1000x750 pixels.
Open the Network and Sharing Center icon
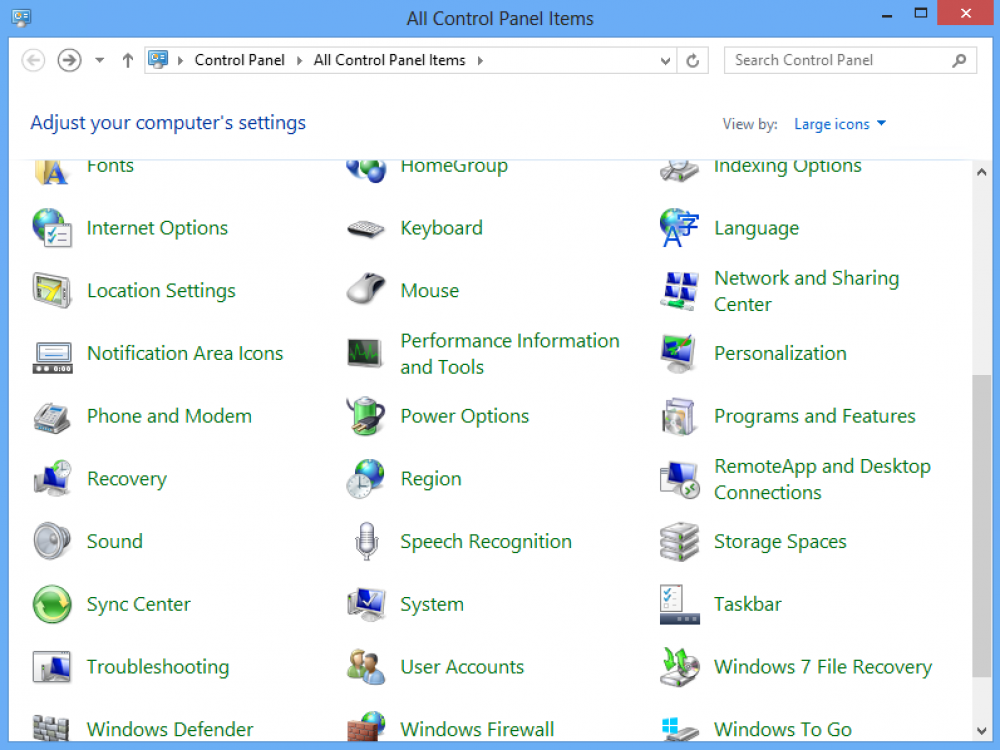679,291
